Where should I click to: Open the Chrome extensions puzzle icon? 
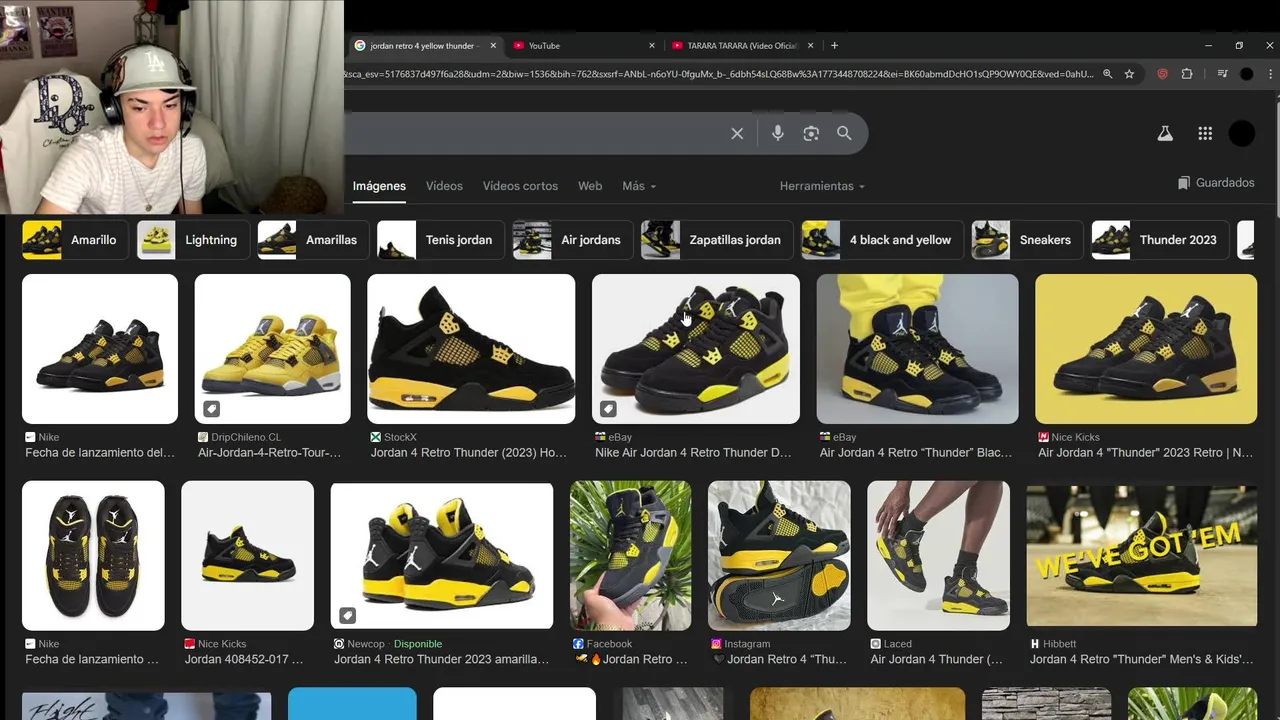tap(1187, 74)
